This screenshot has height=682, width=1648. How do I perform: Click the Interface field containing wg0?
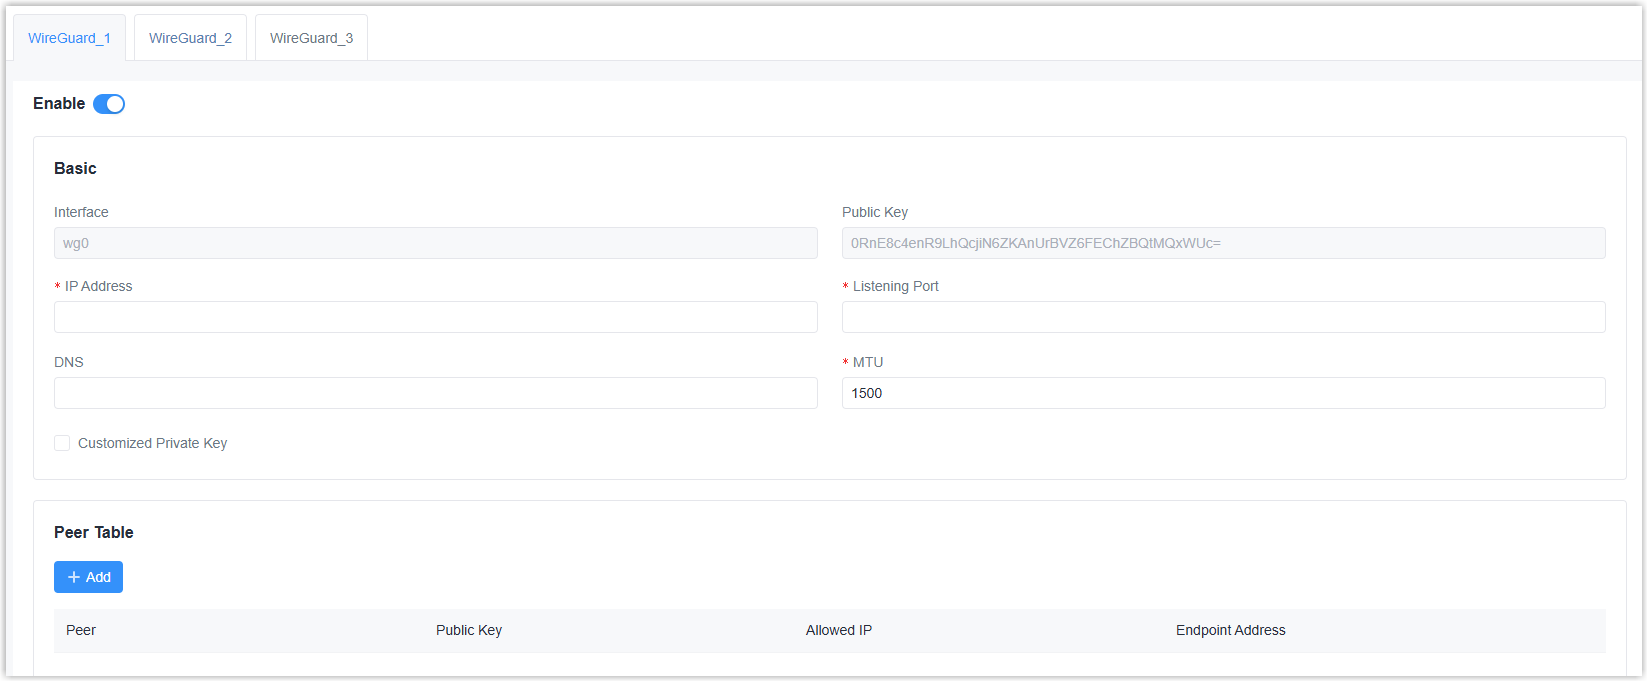[435, 243]
